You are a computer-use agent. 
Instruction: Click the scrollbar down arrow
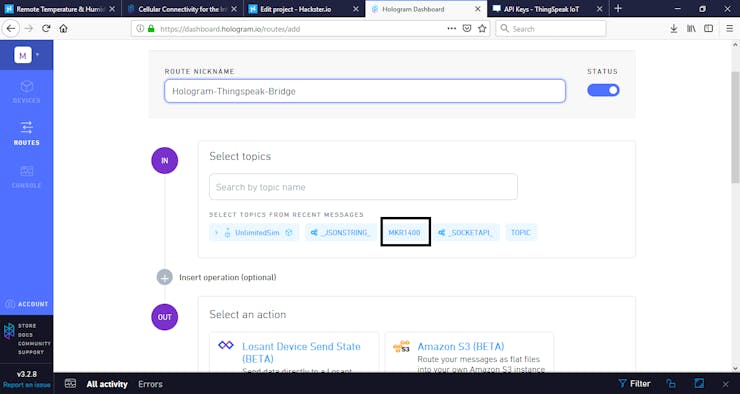(x=735, y=368)
